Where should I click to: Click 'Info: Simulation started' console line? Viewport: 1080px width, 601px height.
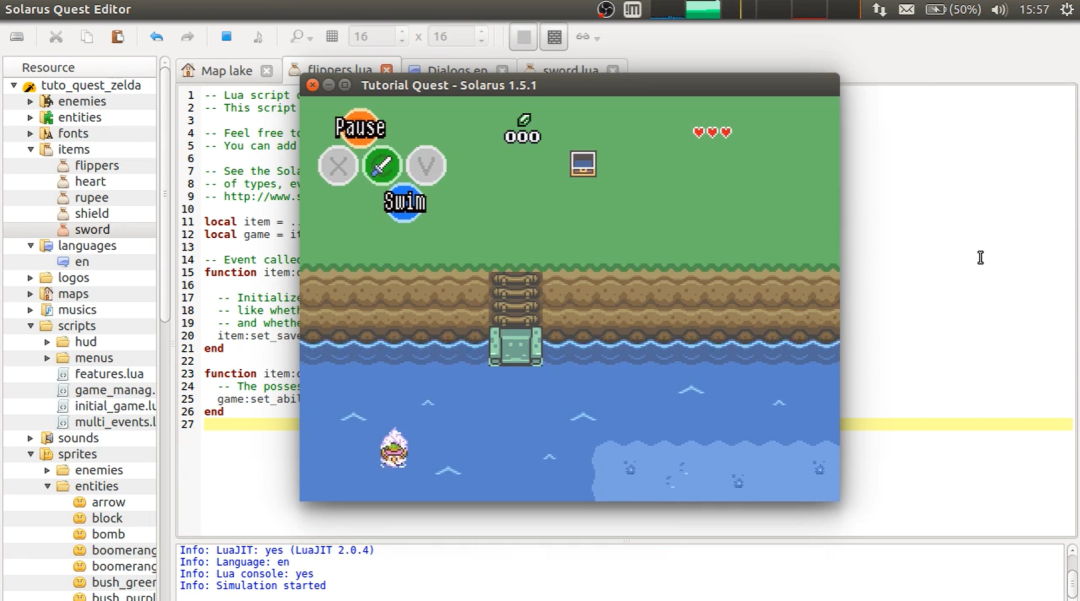(x=253, y=586)
